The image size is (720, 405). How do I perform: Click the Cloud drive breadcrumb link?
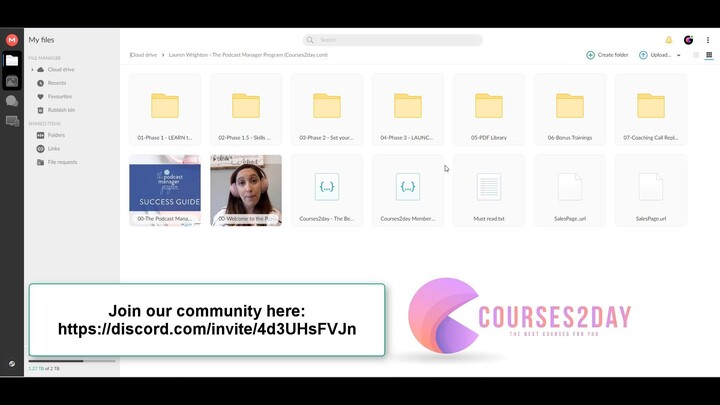pyautogui.click(x=144, y=55)
